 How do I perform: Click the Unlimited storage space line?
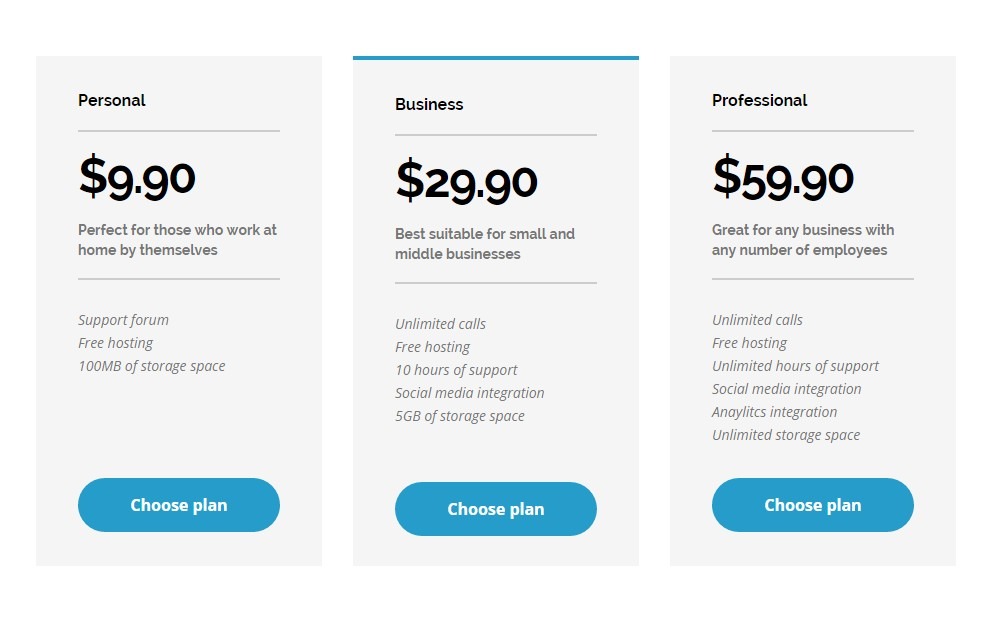(786, 435)
